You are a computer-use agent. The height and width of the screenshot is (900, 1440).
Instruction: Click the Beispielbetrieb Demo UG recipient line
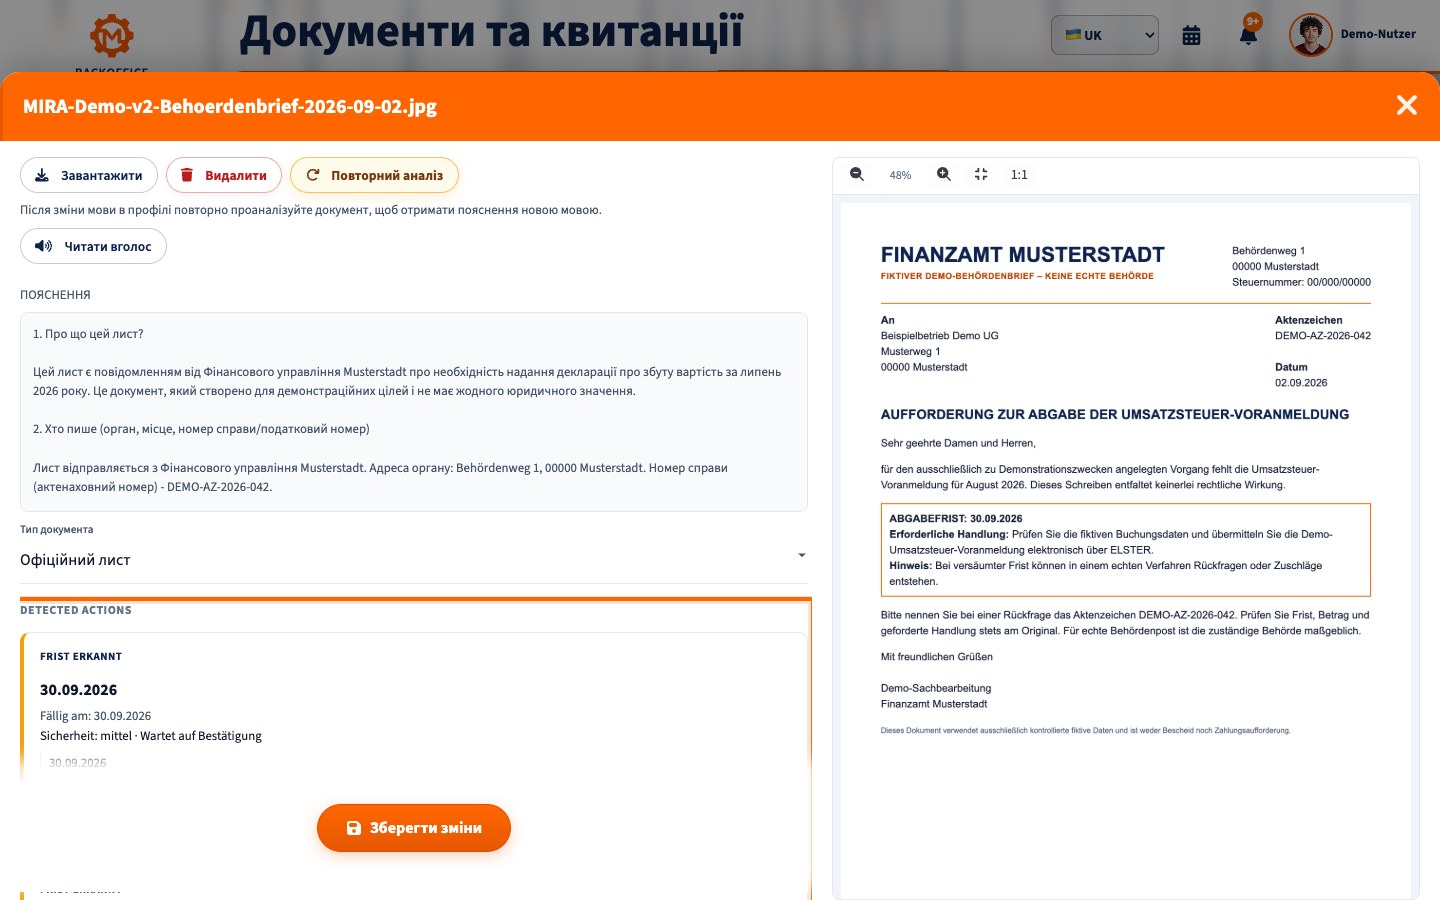940,336
